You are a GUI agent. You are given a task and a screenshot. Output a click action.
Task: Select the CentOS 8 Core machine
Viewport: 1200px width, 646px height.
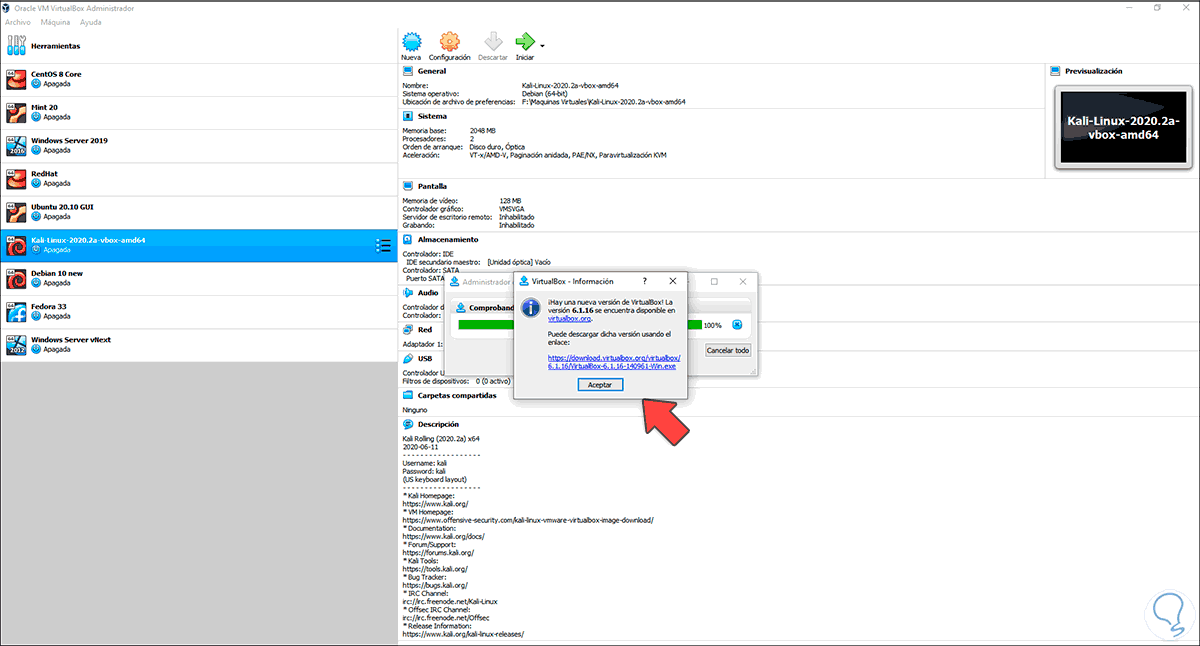pyautogui.click(x=199, y=79)
